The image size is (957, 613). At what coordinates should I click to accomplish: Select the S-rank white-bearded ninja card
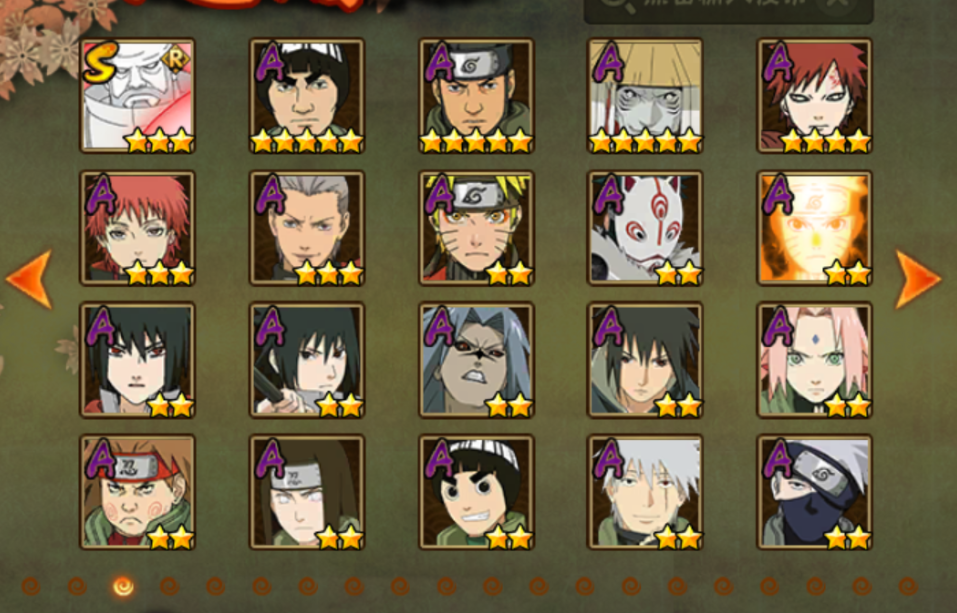pyautogui.click(x=137, y=96)
